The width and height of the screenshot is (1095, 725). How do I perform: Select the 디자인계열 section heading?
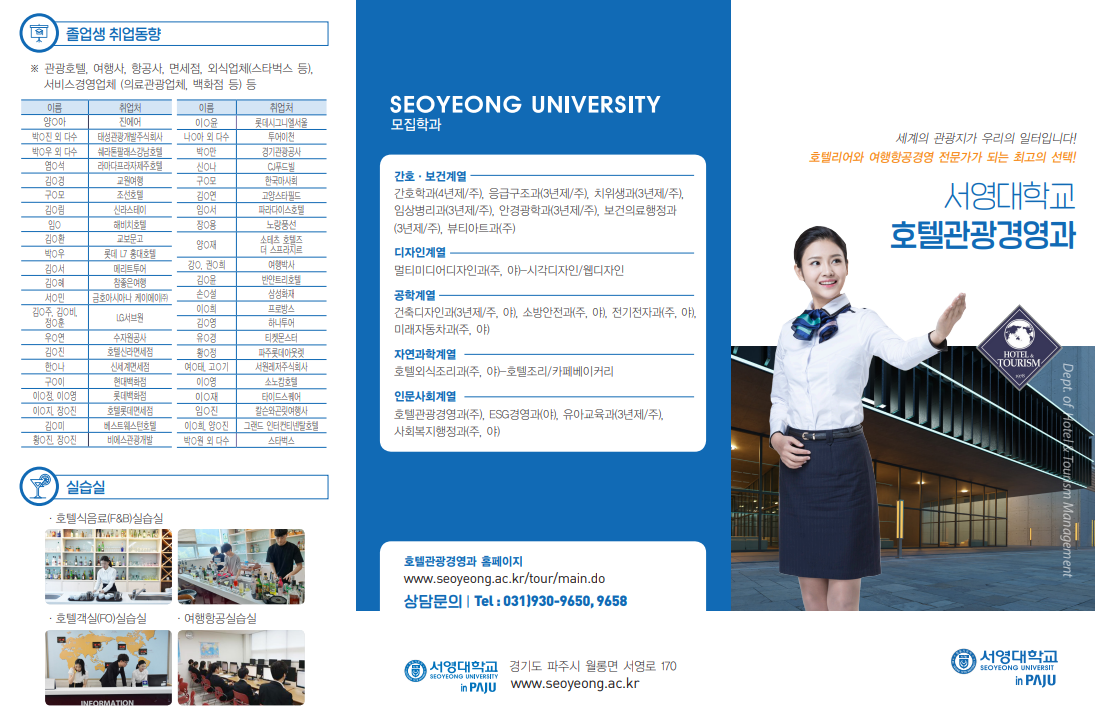tap(420, 252)
